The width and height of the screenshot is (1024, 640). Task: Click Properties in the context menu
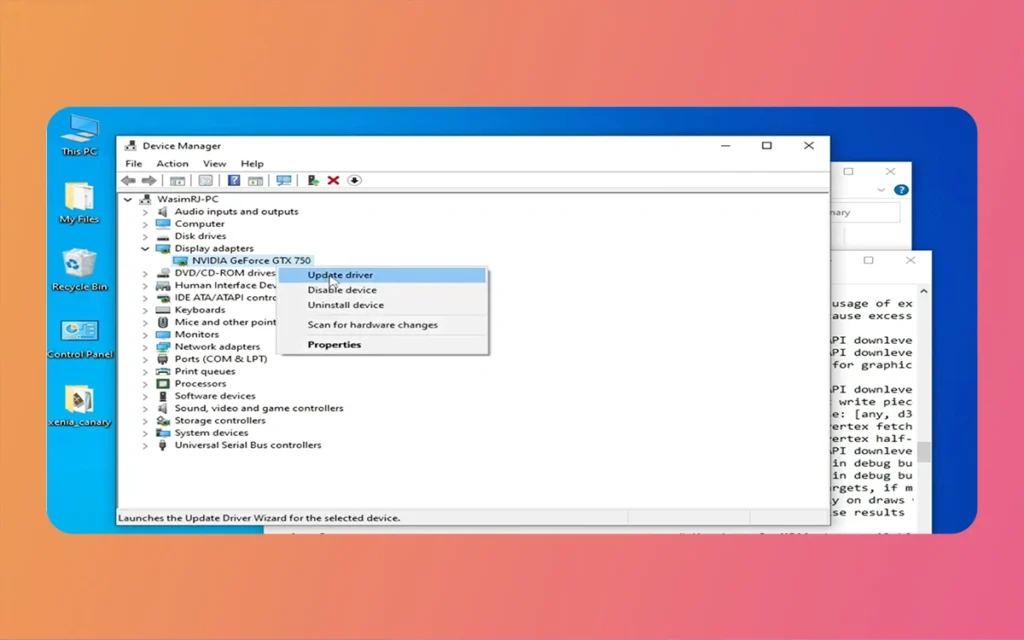point(334,345)
